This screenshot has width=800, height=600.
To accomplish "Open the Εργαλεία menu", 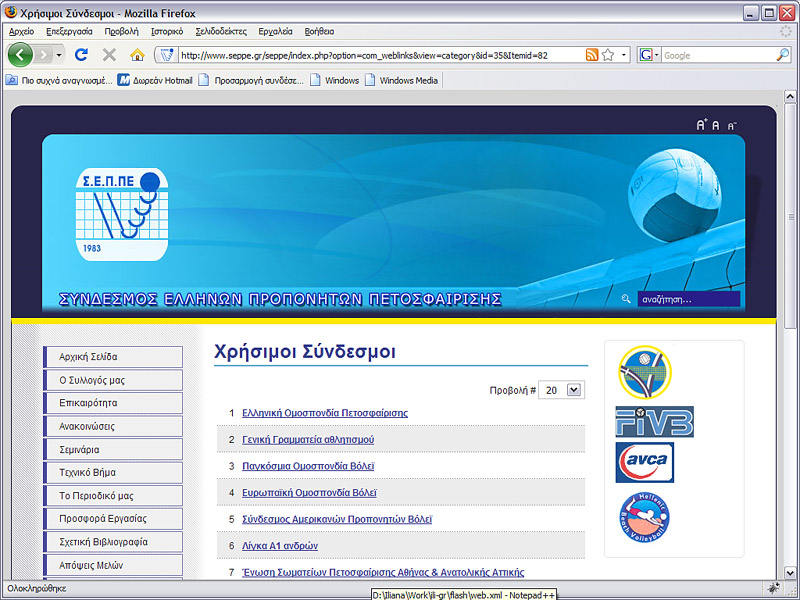I will point(276,32).
